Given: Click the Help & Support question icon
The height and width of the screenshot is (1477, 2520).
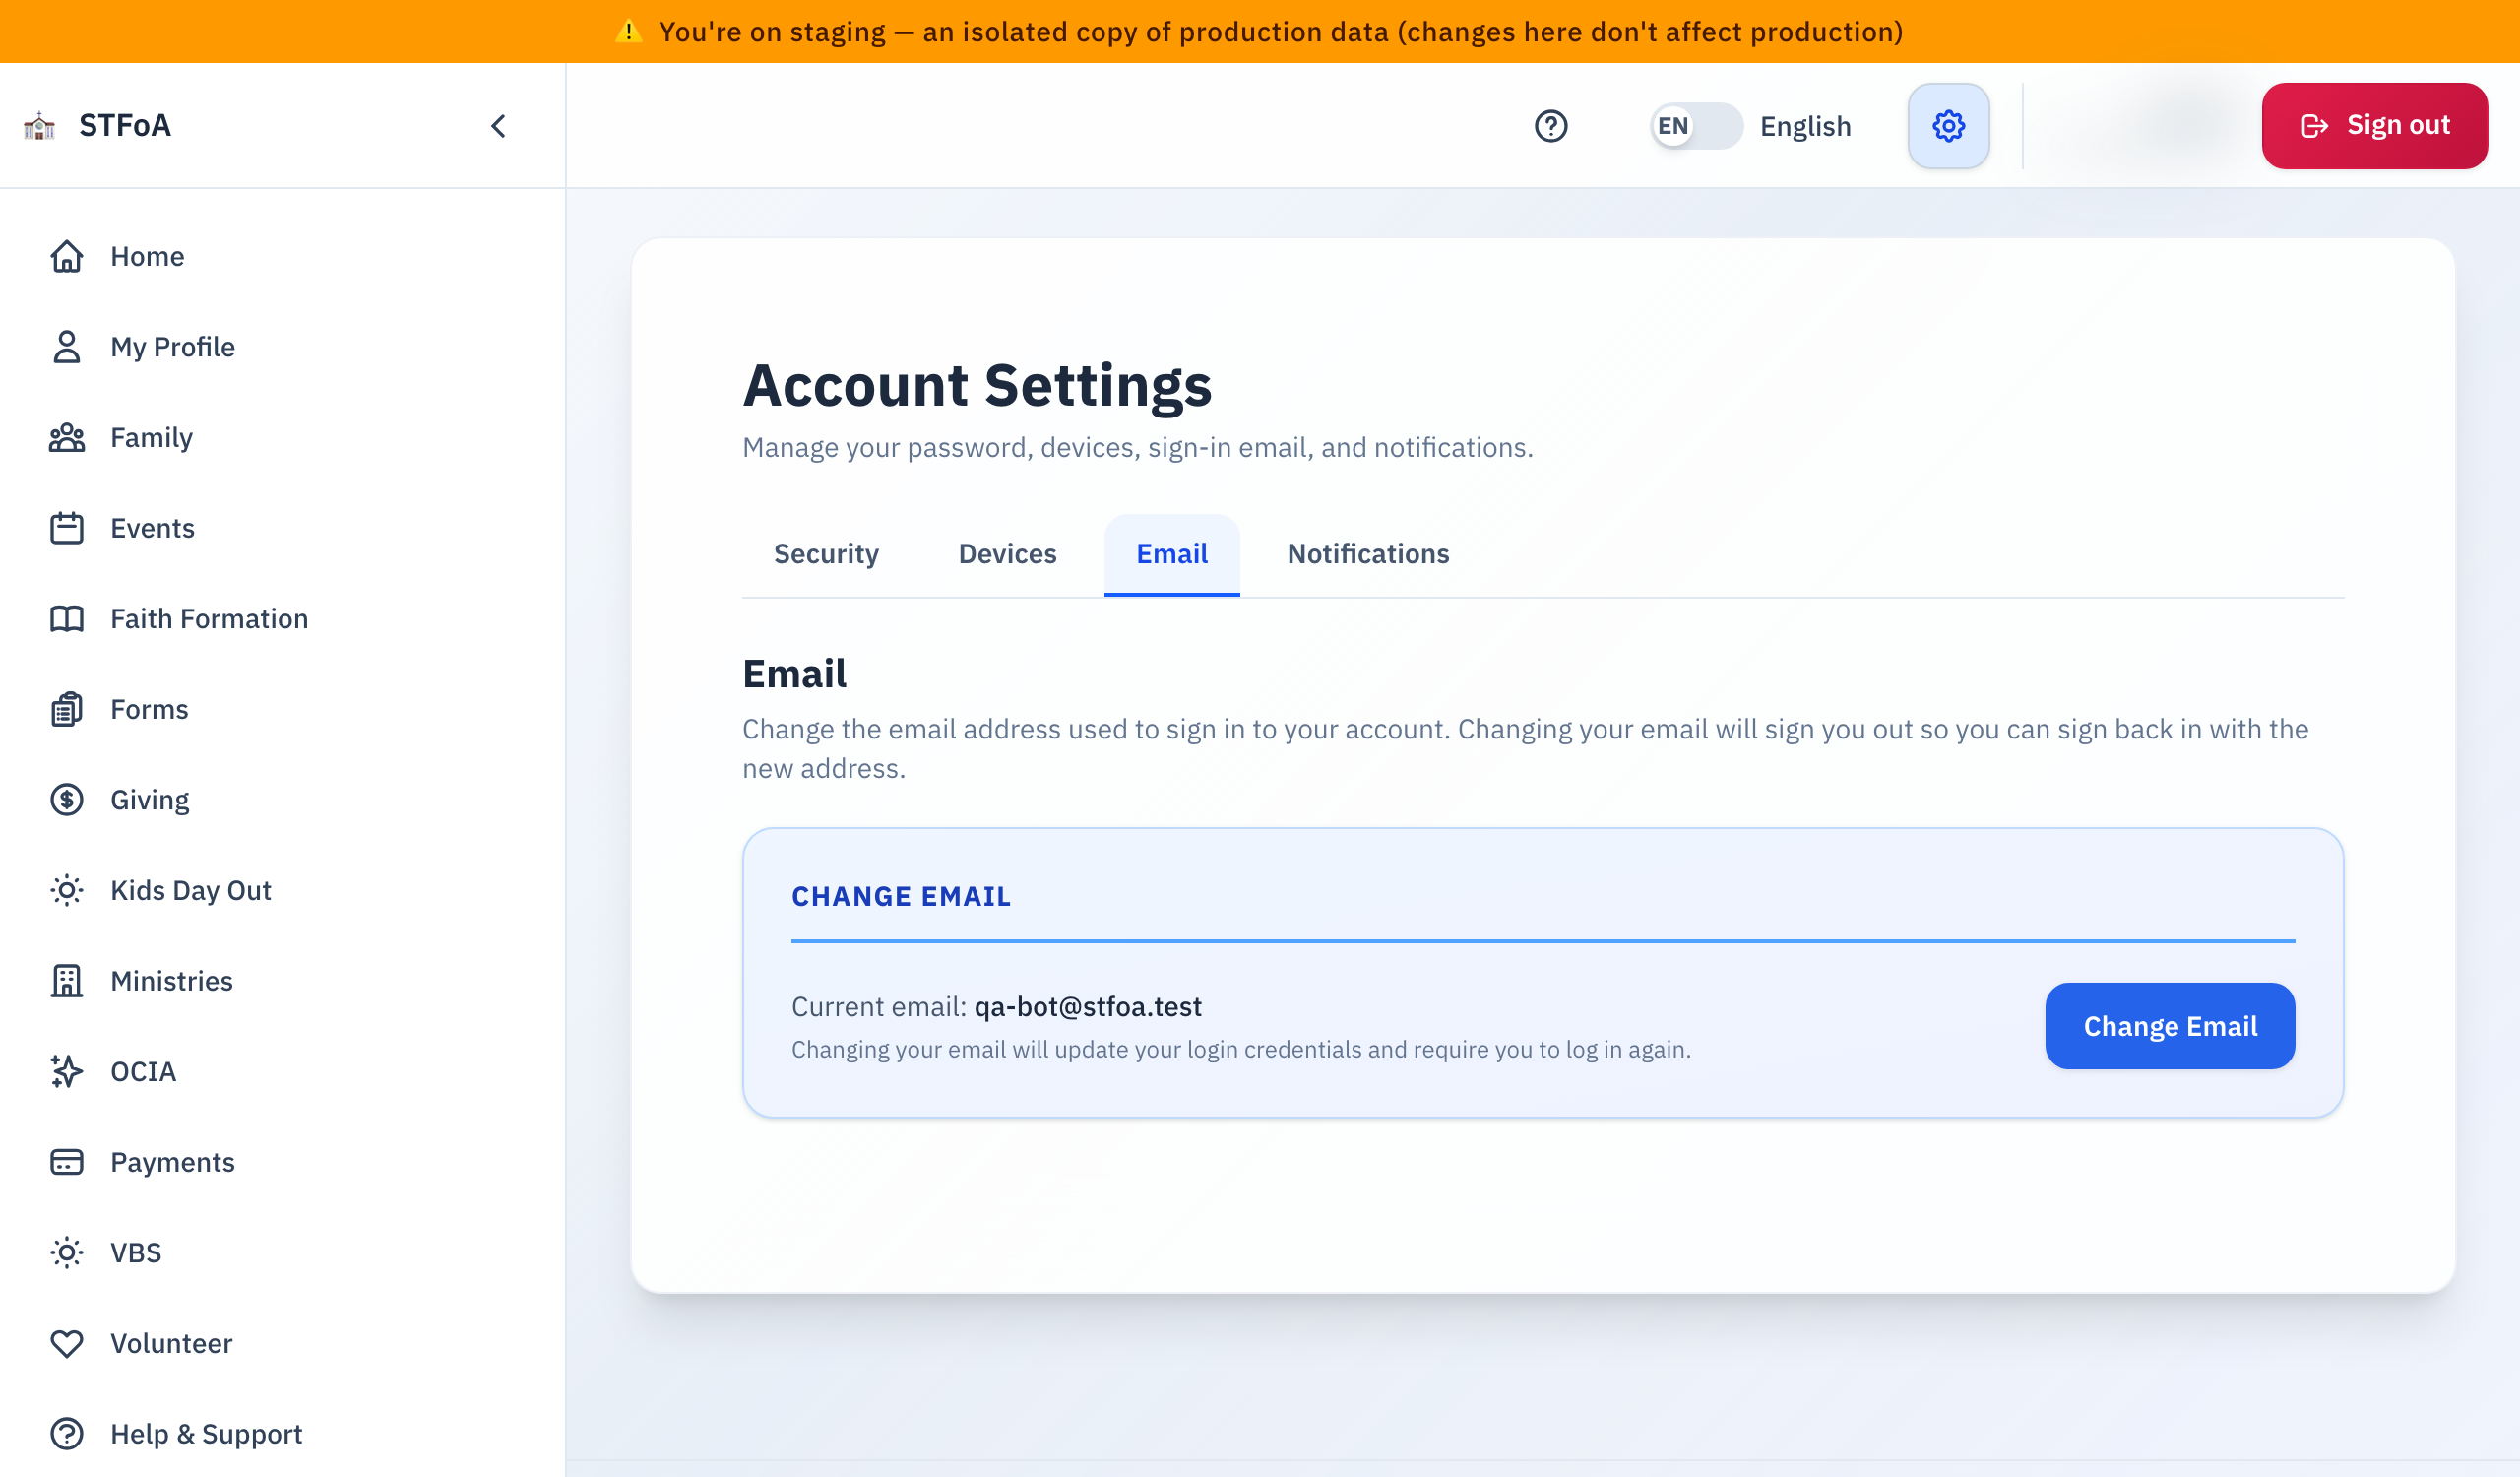Looking at the screenshot, I should point(66,1434).
